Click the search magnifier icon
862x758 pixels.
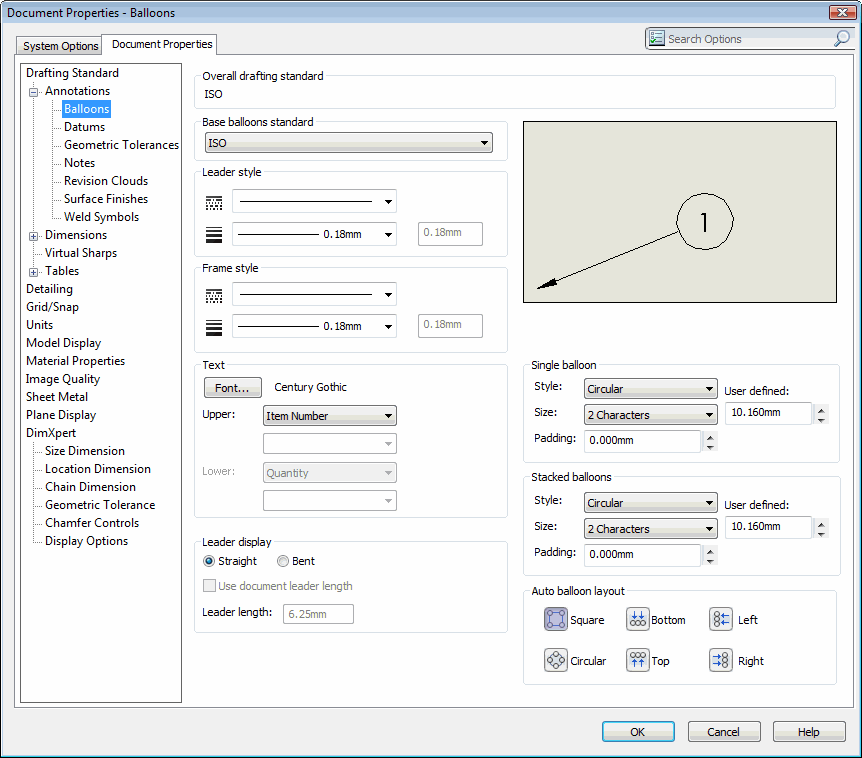(842, 38)
